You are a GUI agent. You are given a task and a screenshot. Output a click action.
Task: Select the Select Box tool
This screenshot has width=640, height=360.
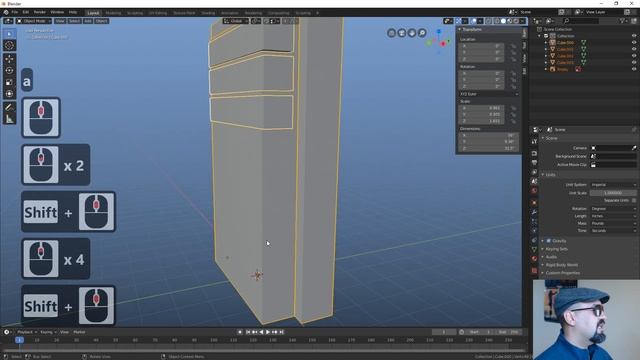(9, 34)
